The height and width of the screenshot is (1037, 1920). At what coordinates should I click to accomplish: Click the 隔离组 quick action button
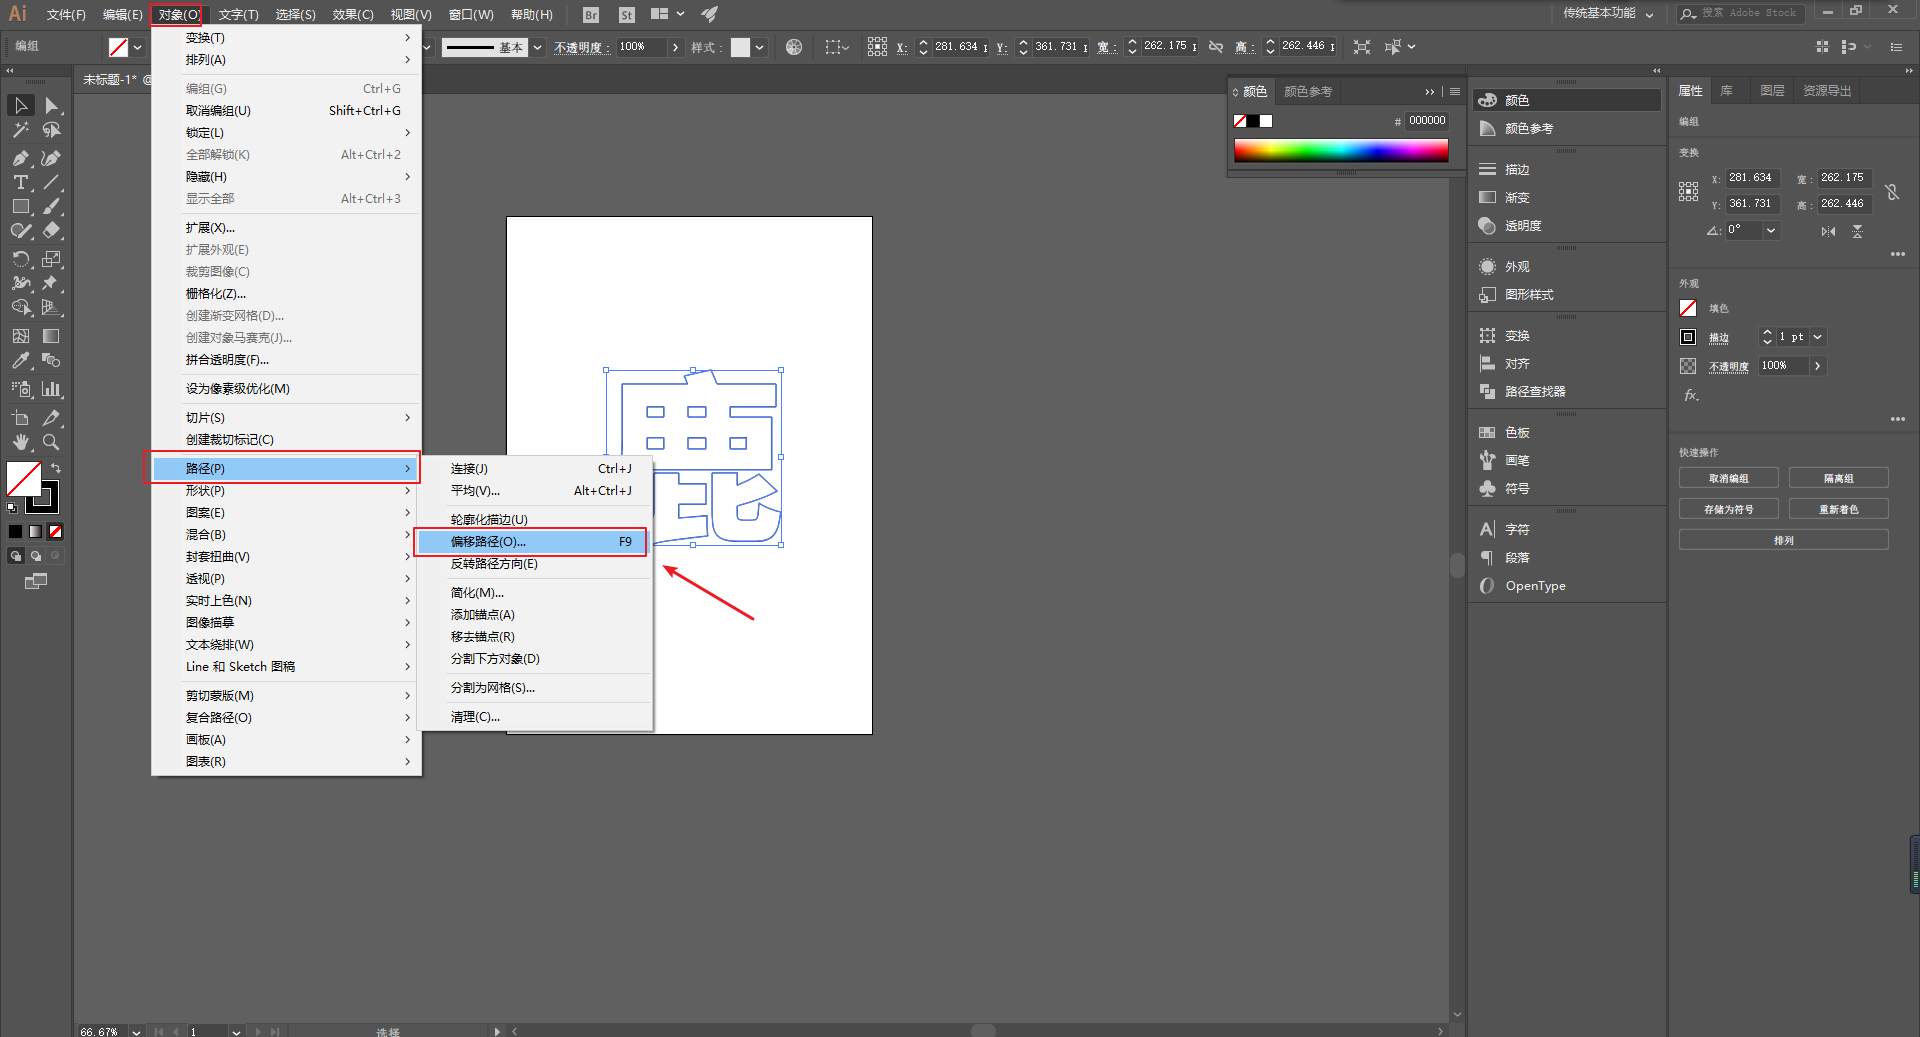1838,479
